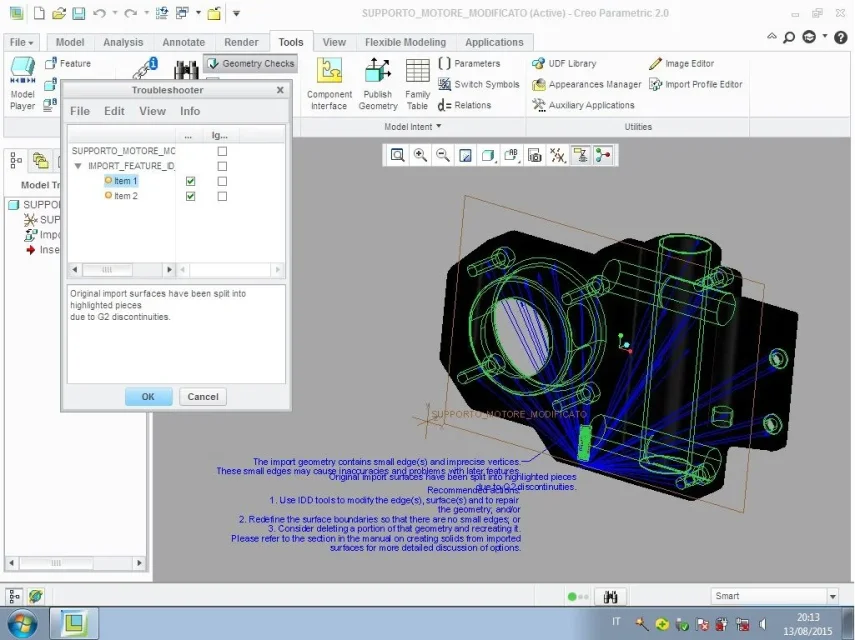This screenshot has height=640, width=855.
Task: Collapse the IMPORT_FEATURE_ID tree node
Action: [78, 166]
